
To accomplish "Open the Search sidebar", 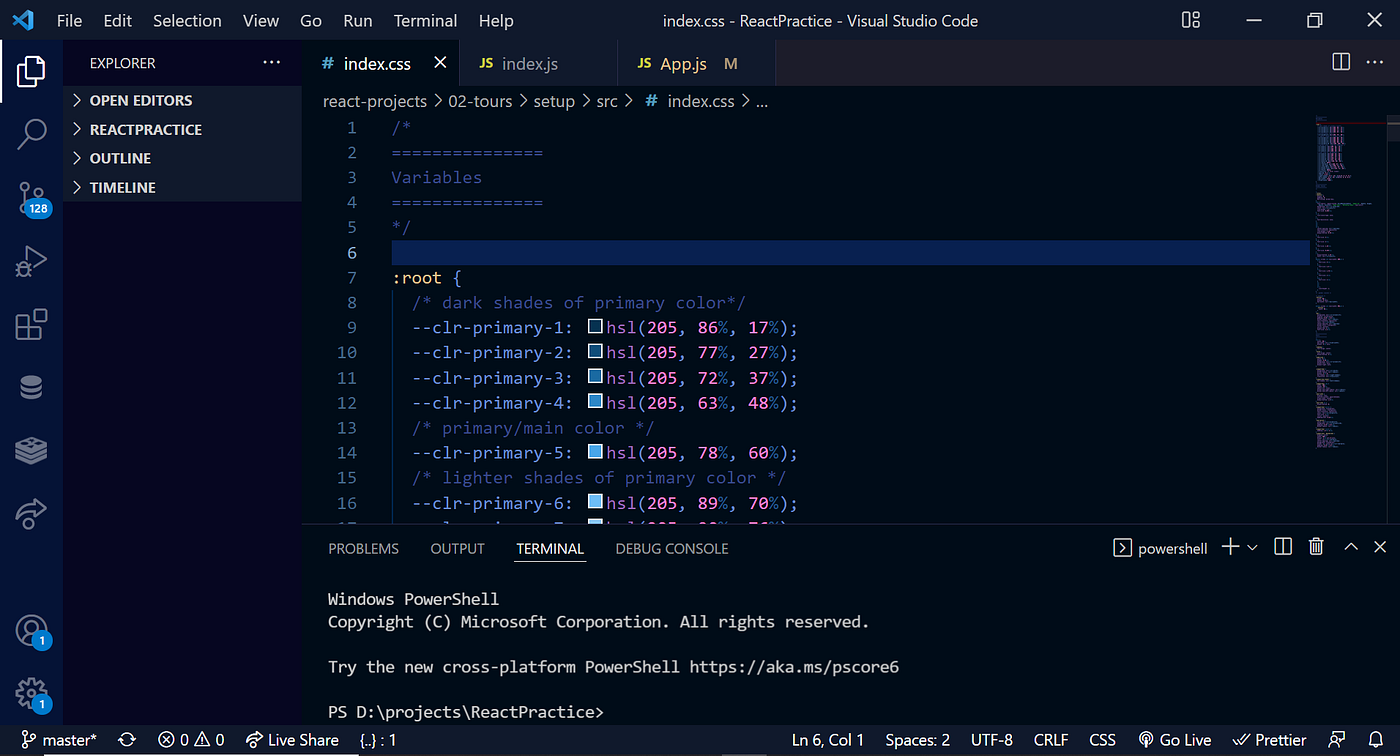I will (31, 133).
